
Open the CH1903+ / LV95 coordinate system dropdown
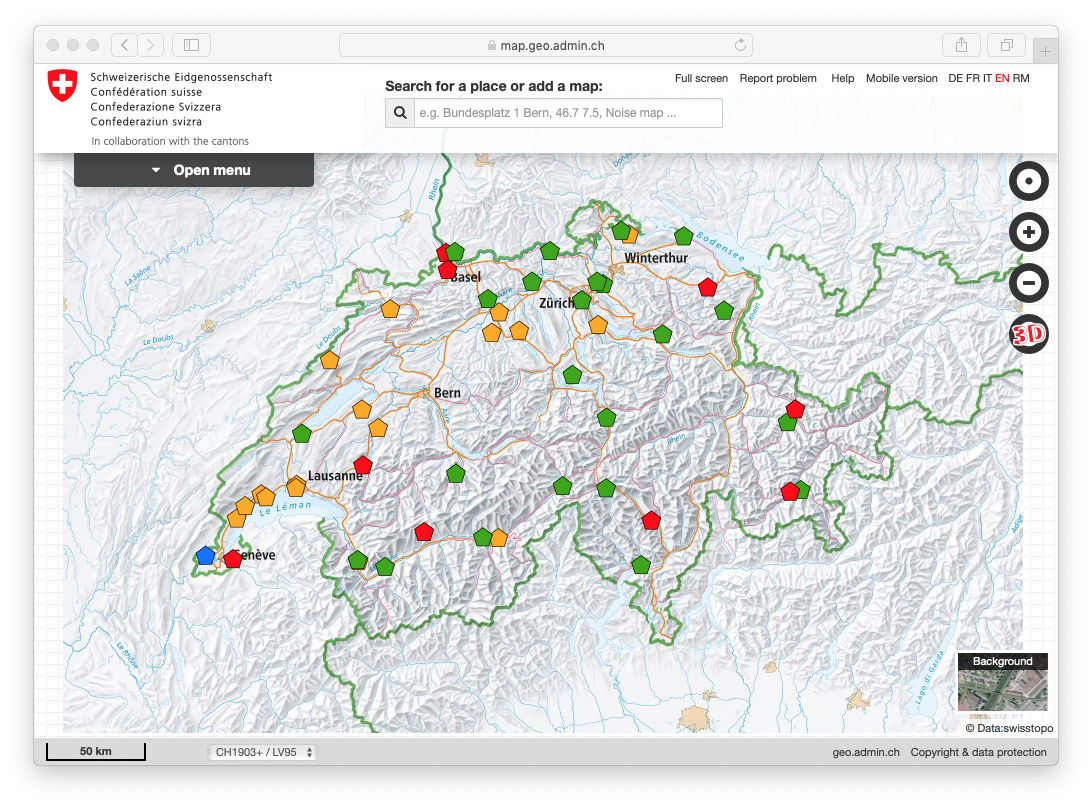click(x=262, y=751)
